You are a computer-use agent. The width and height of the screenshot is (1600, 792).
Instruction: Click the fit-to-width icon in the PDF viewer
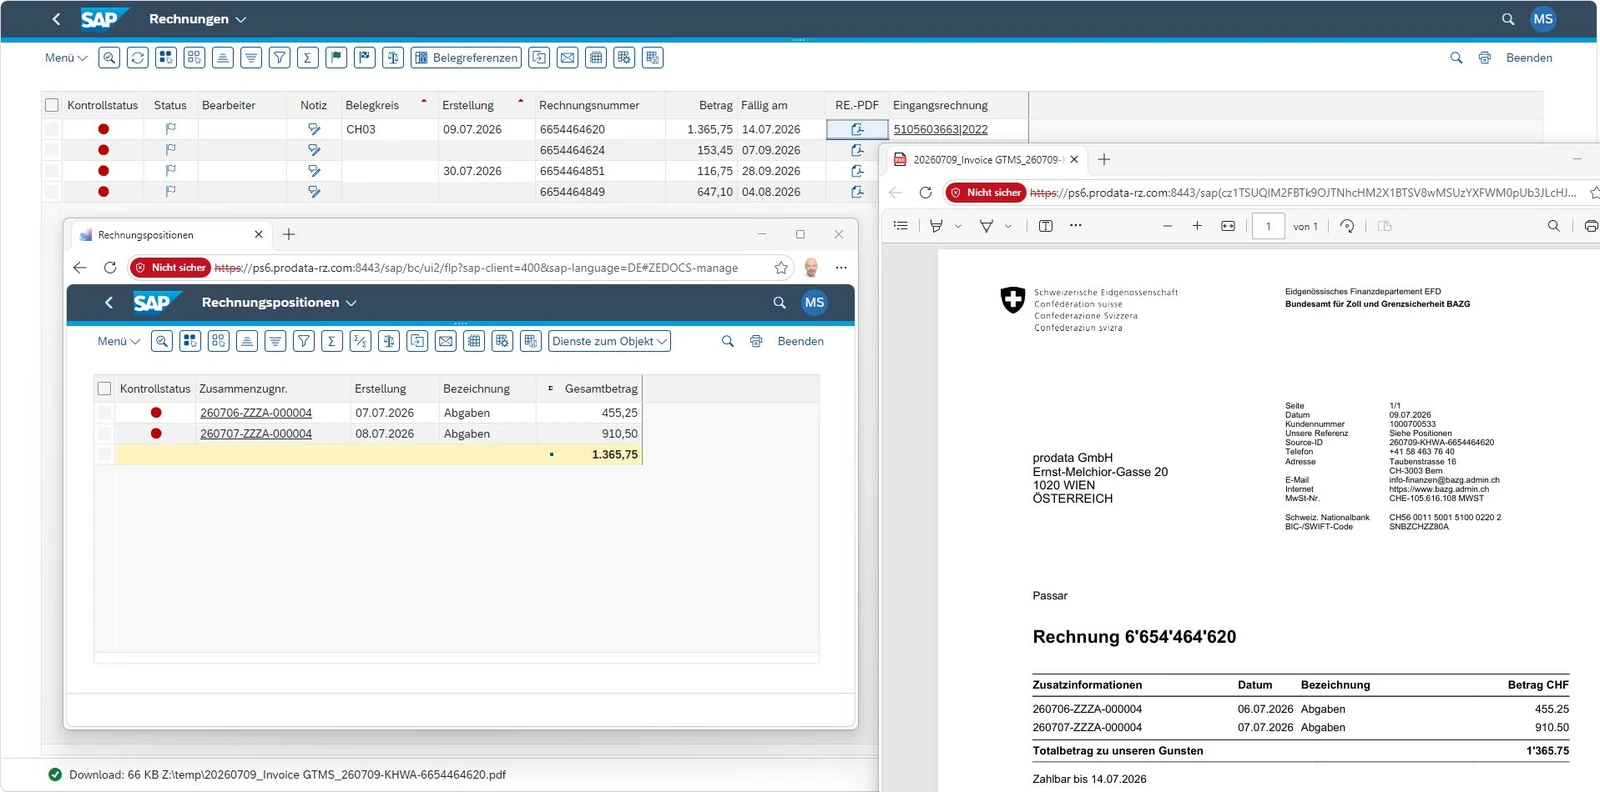(1228, 226)
